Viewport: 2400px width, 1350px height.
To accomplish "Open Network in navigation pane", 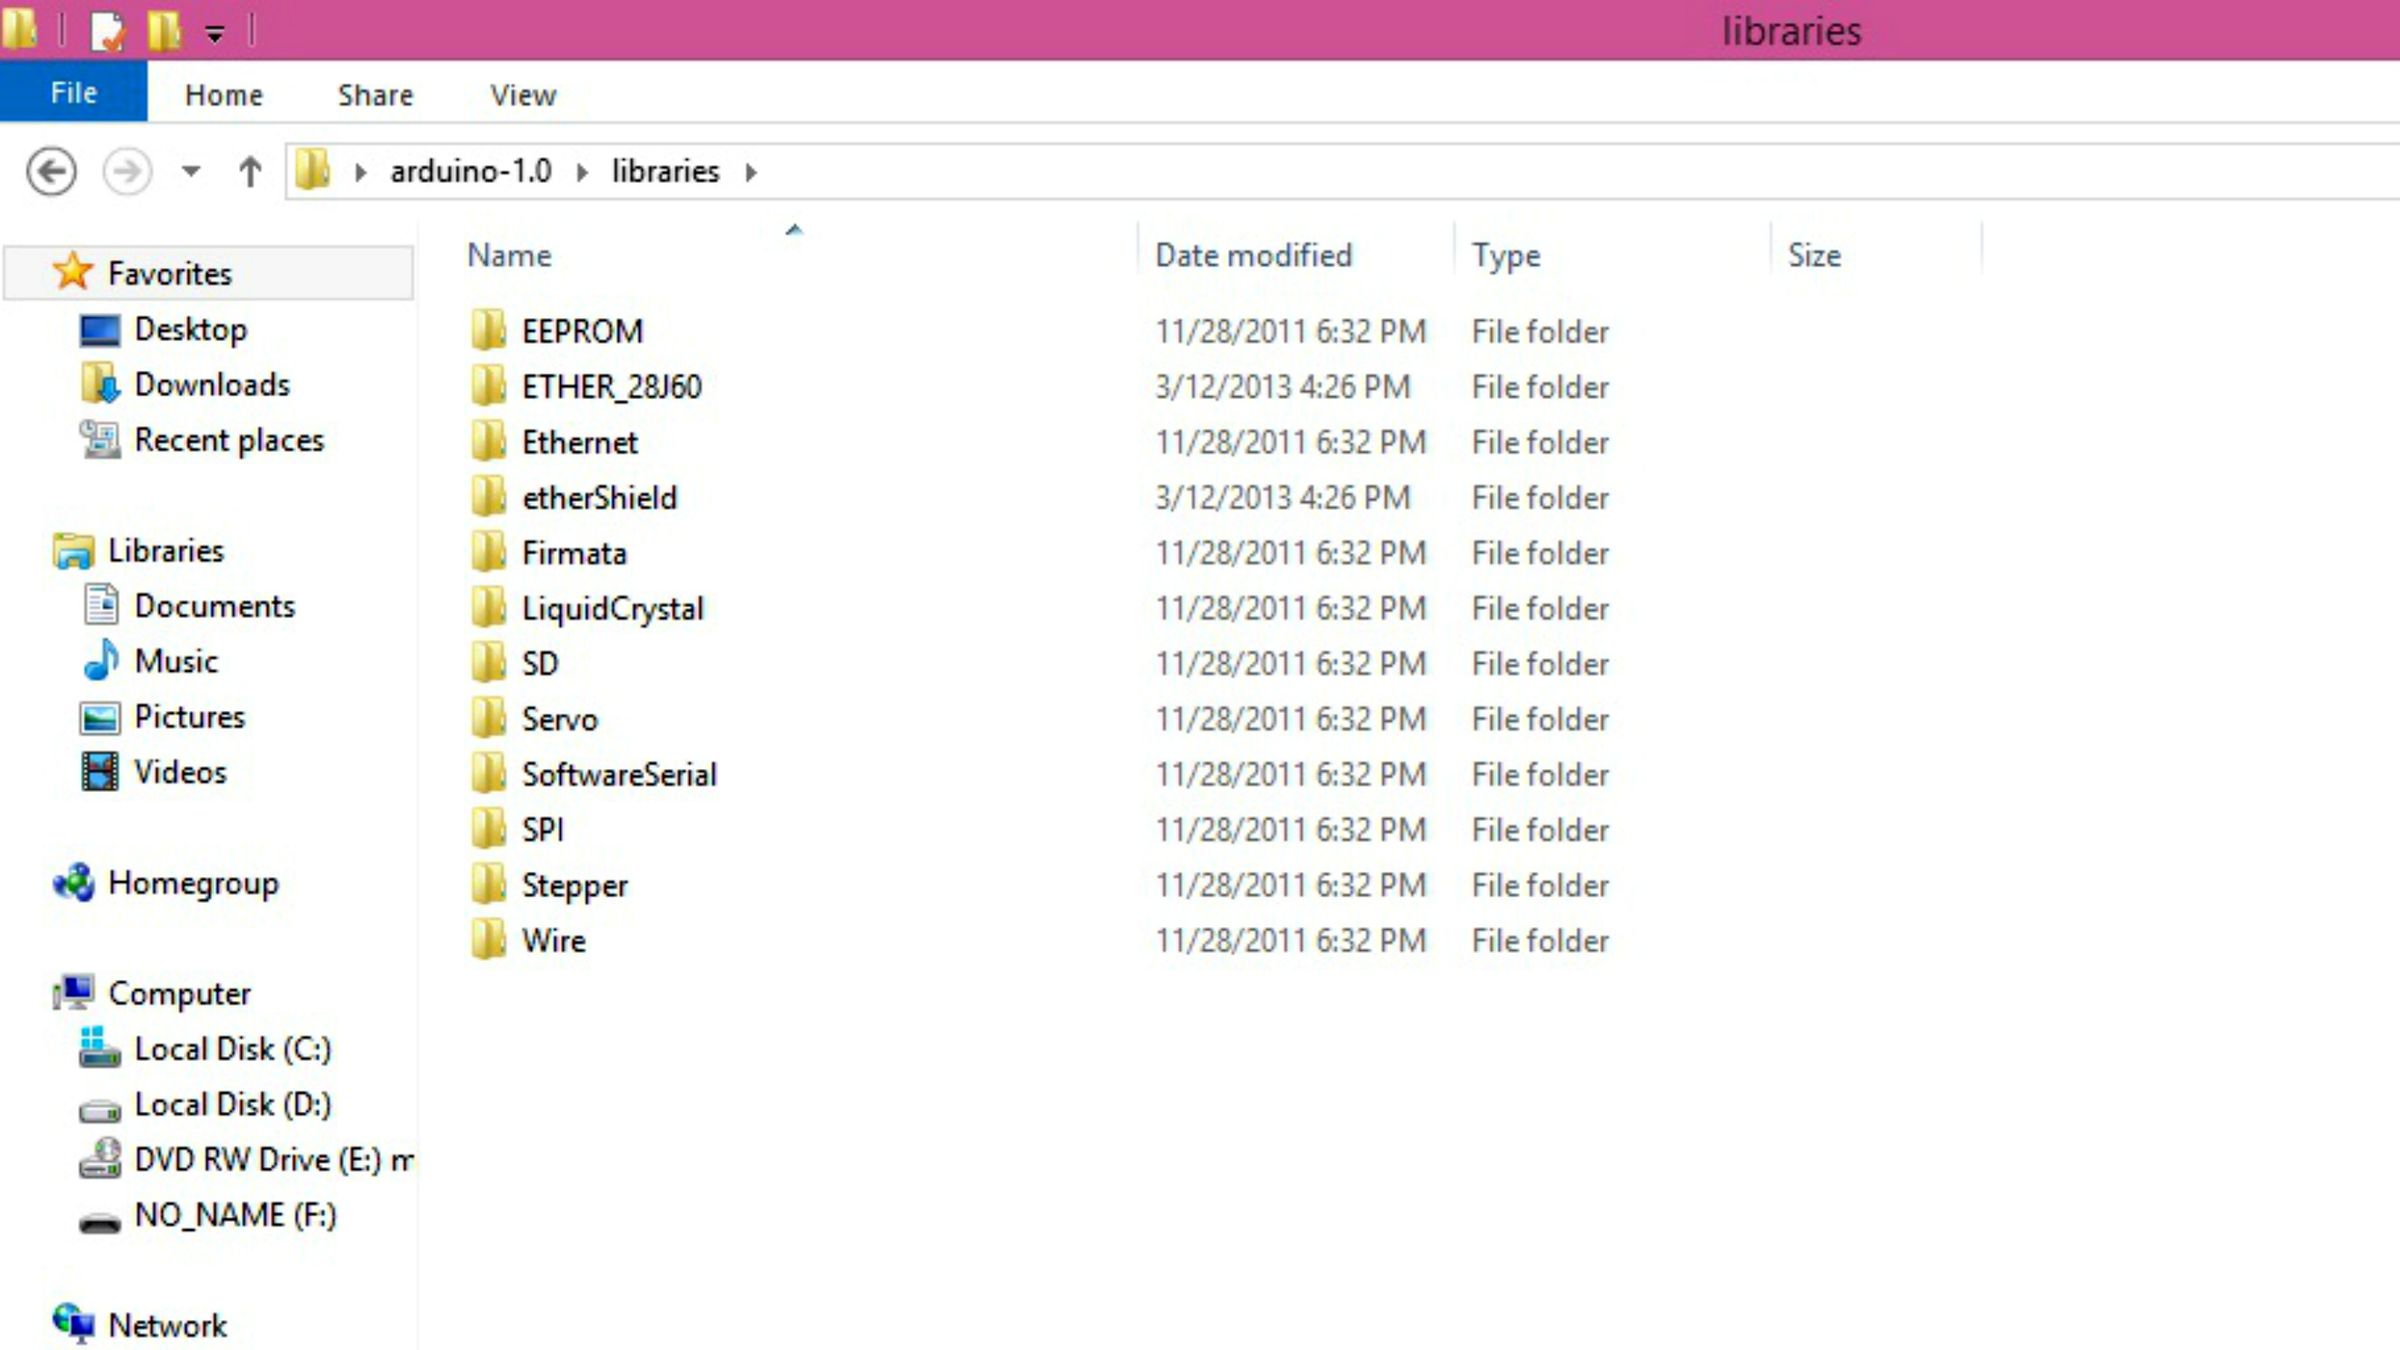I will pos(167,1325).
